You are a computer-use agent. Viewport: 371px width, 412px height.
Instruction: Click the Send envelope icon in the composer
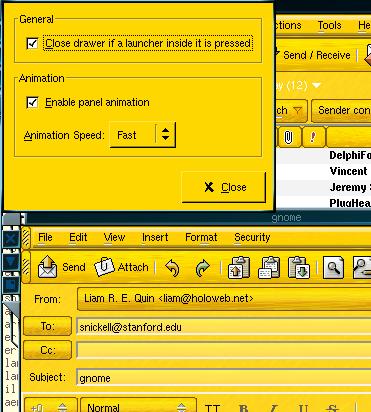pyautogui.click(x=48, y=266)
